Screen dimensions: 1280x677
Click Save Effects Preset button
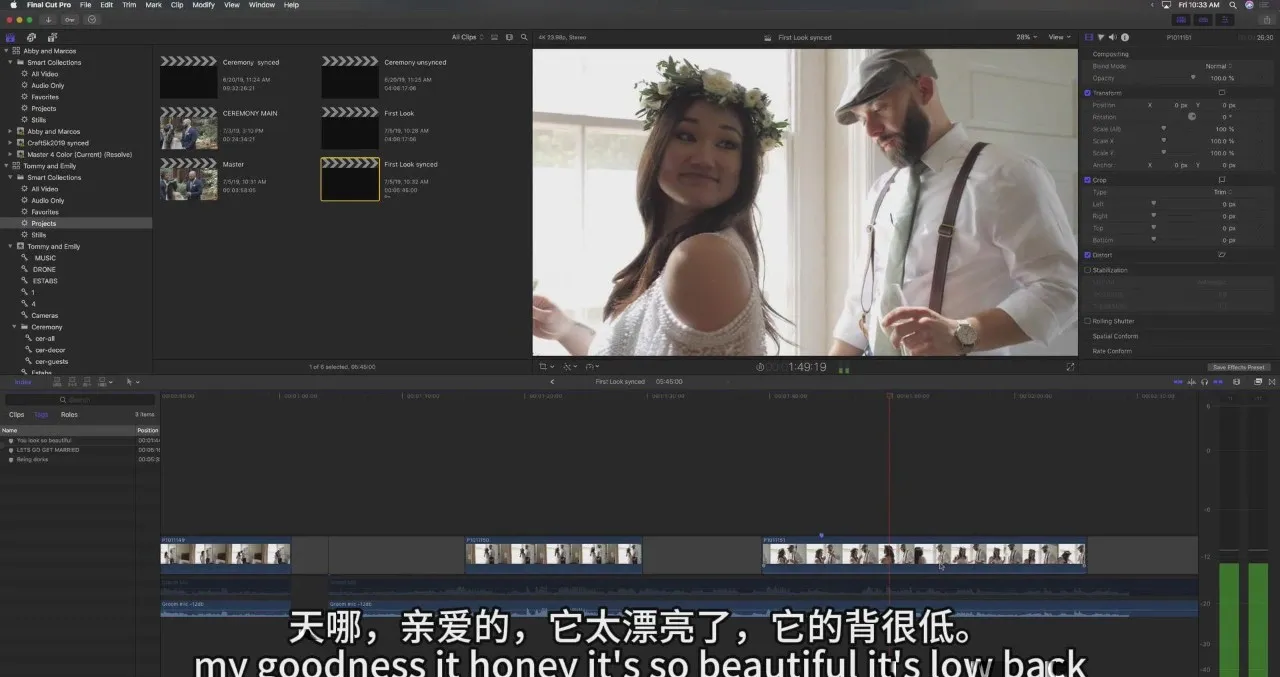pyautogui.click(x=1240, y=367)
